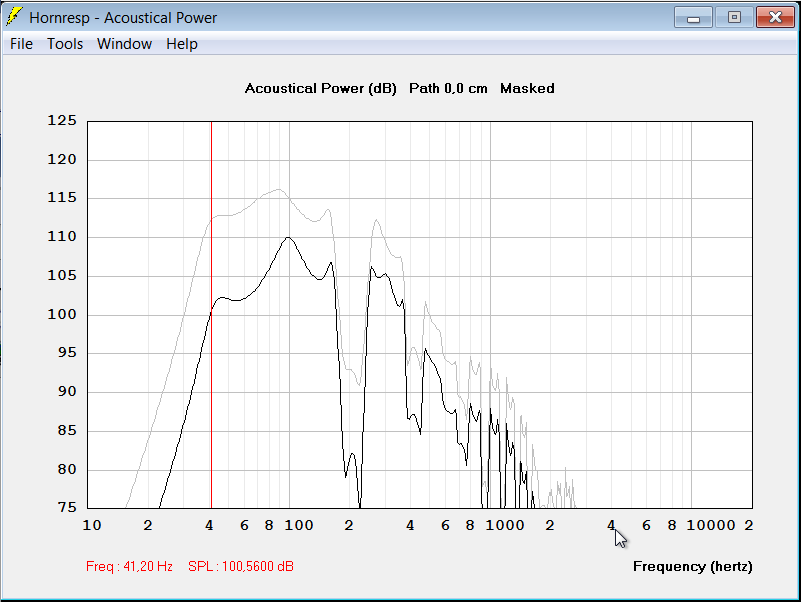Click the Hornresp lightning bolt title icon

coord(14,17)
